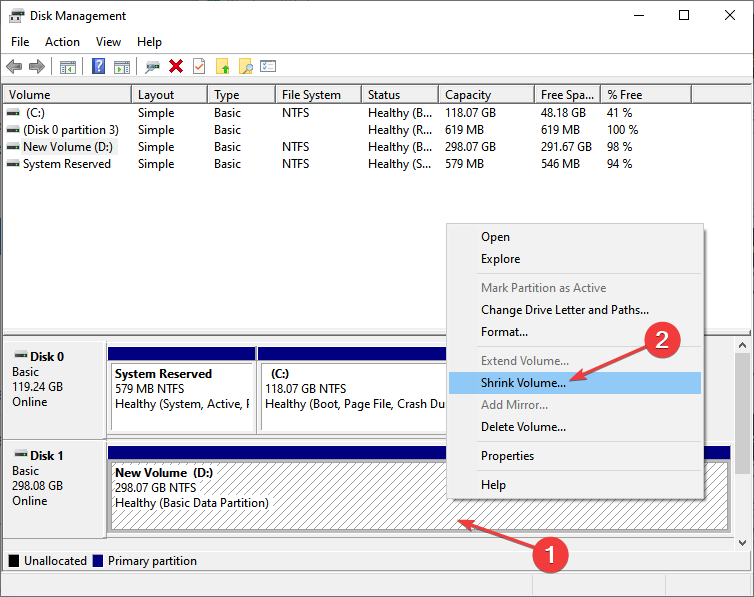This screenshot has width=754, height=597.
Task: Maximize the Disk Management window
Action: pyautogui.click(x=684, y=15)
